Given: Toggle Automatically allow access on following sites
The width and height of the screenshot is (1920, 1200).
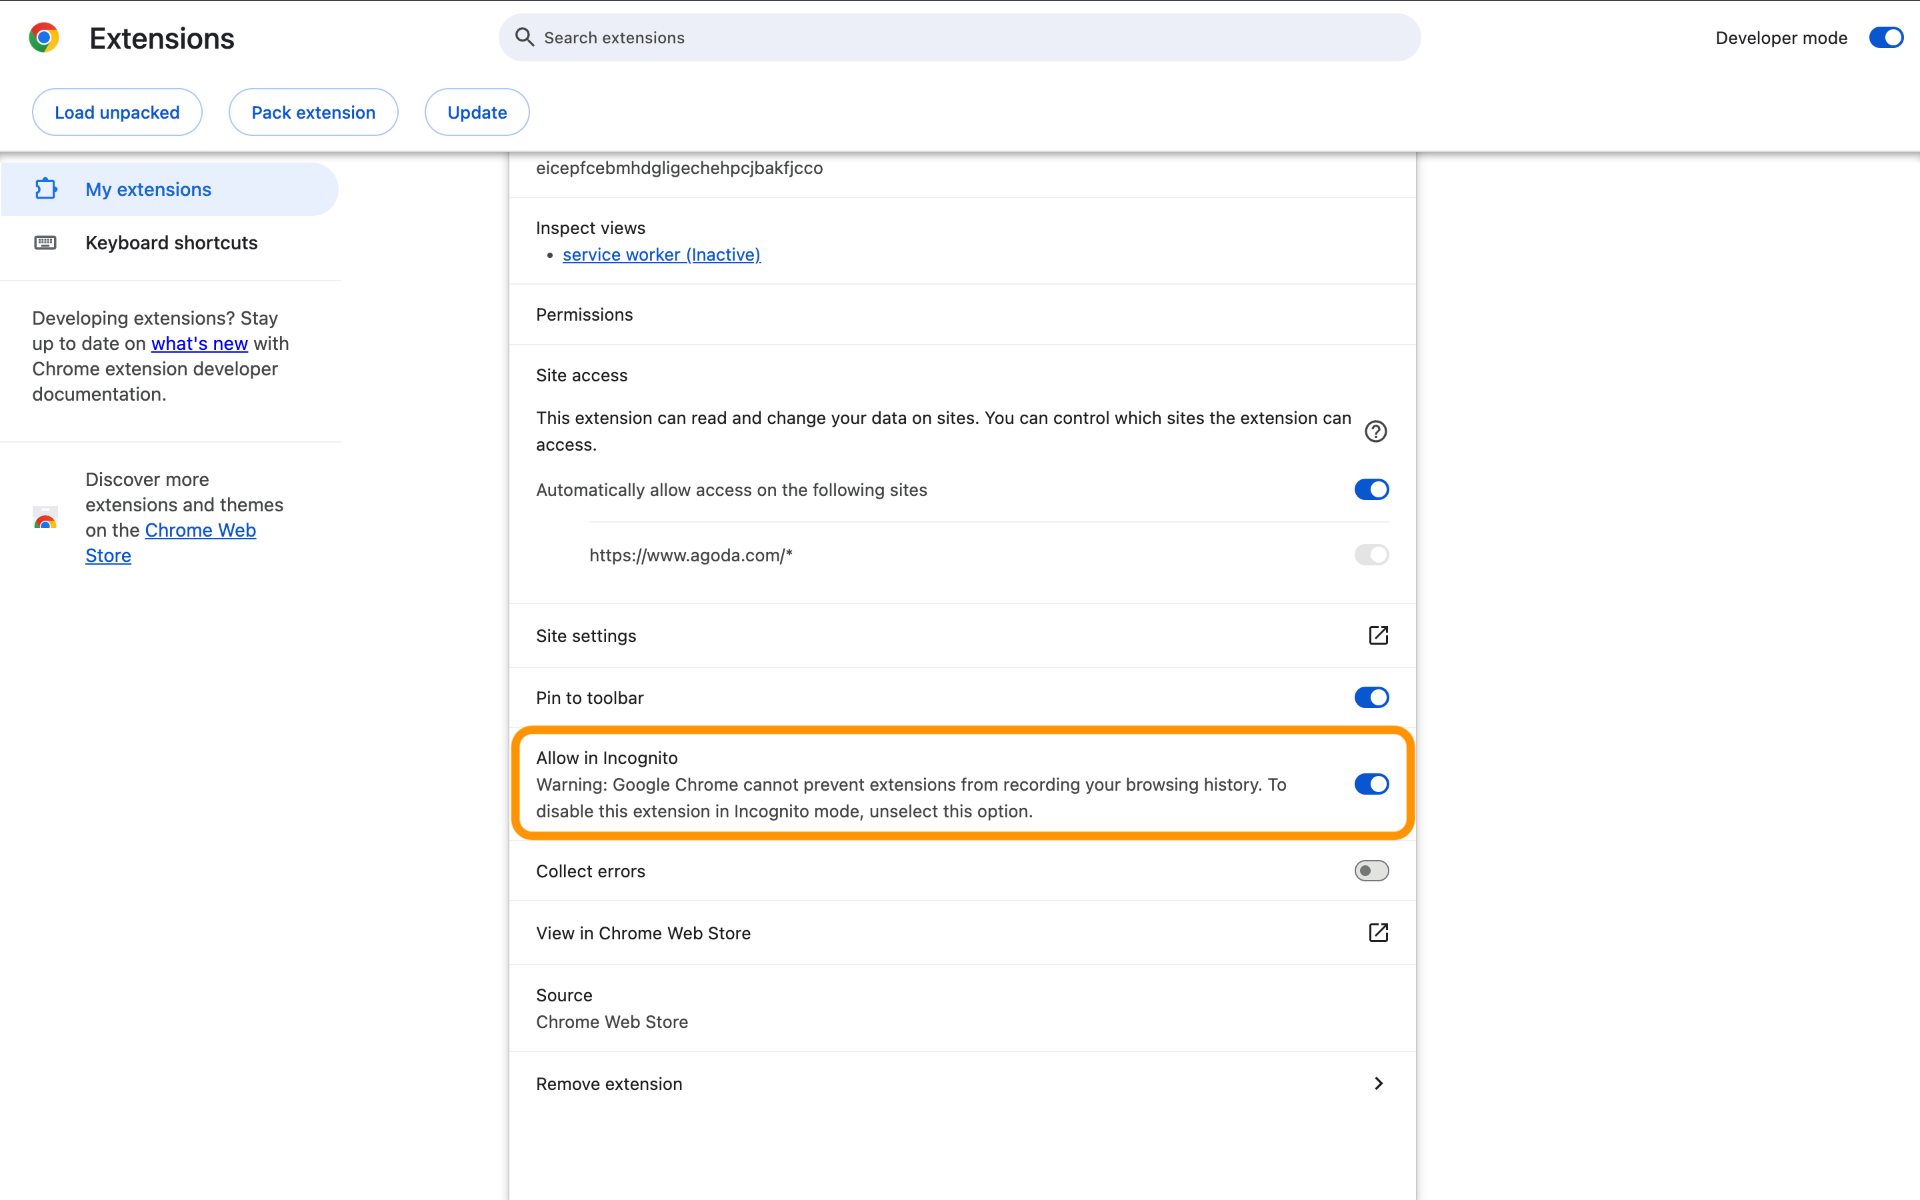Looking at the screenshot, I should (x=1371, y=489).
